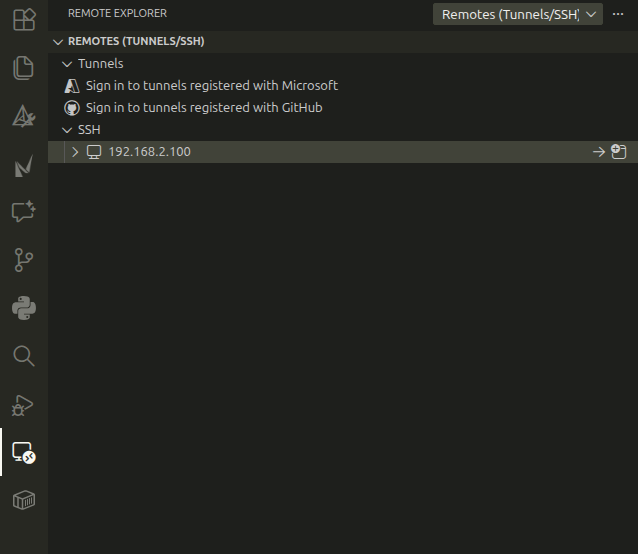Collapse the Tunnels tree group
This screenshot has height=554, width=638.
[x=68, y=64]
